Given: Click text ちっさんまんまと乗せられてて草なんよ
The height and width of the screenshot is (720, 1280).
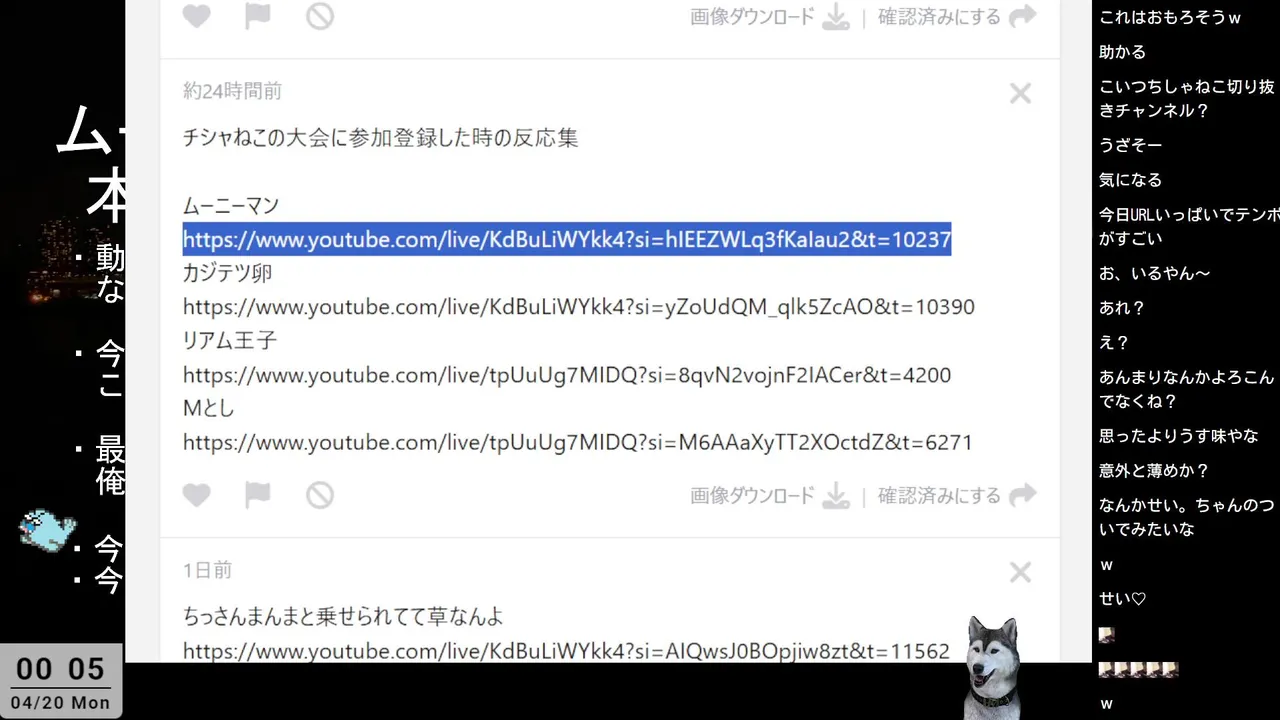Looking at the screenshot, I should point(343,617).
